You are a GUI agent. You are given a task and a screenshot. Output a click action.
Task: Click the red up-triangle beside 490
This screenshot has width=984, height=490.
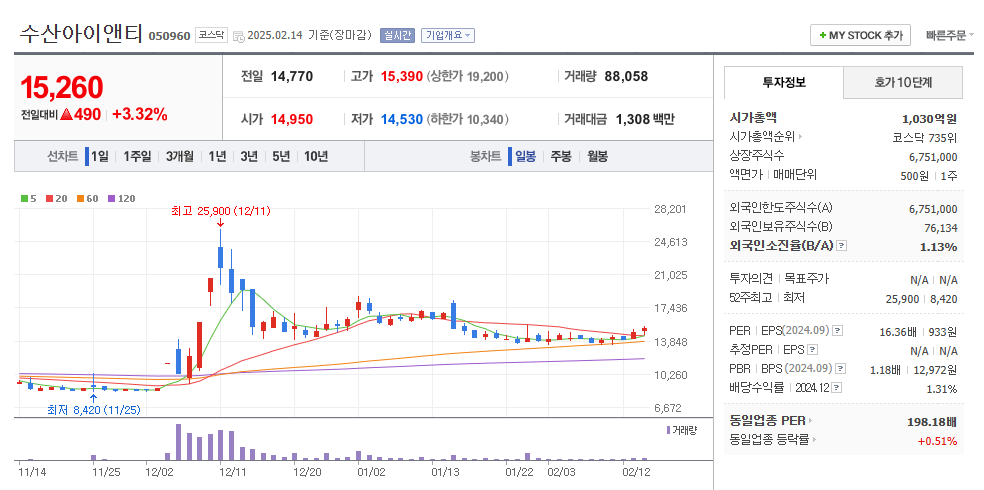coord(67,115)
